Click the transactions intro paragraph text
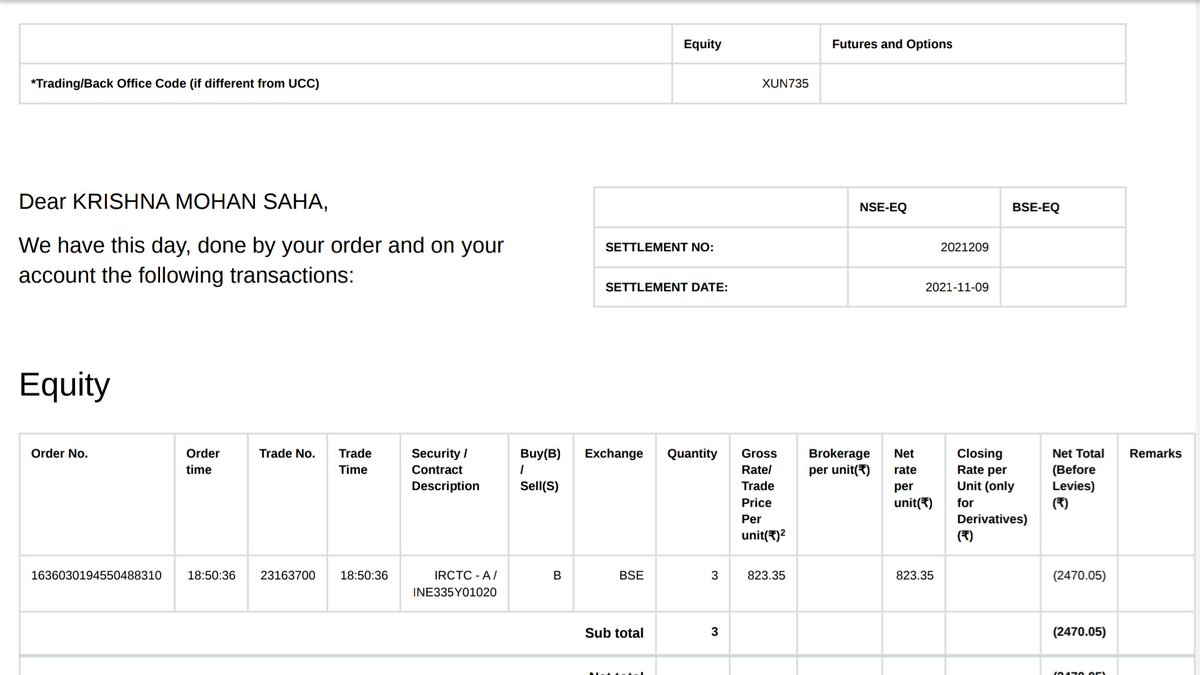Viewport: 1200px width, 675px height. click(x=261, y=260)
